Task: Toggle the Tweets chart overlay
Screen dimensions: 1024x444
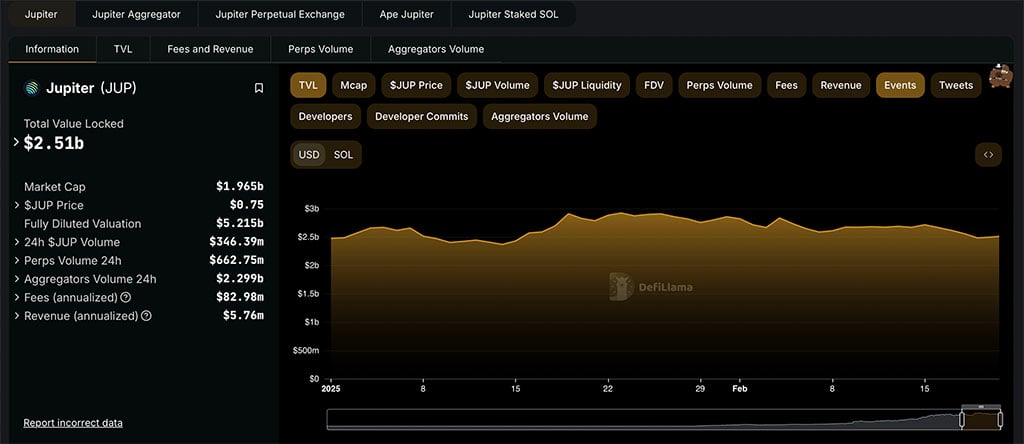Action: tap(956, 85)
